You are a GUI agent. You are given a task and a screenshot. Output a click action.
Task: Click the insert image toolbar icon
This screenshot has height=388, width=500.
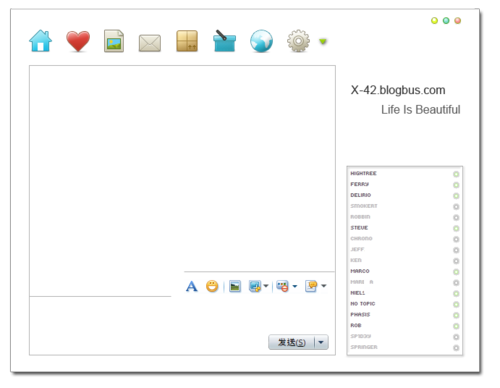[235, 286]
